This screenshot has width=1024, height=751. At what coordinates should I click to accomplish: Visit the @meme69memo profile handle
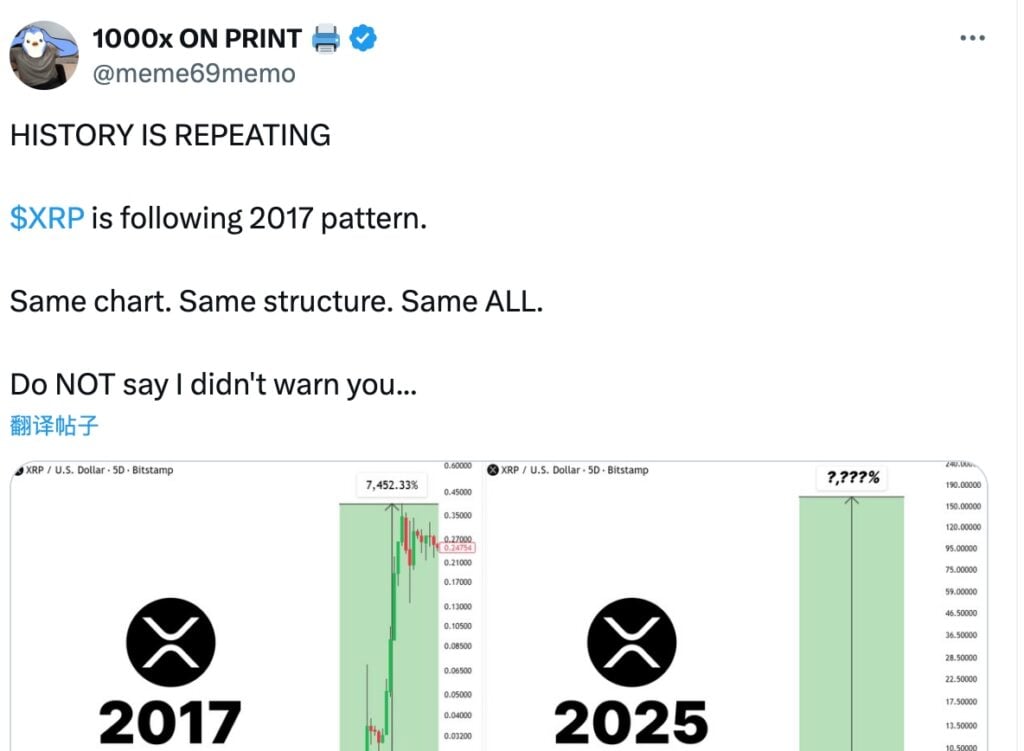point(193,72)
